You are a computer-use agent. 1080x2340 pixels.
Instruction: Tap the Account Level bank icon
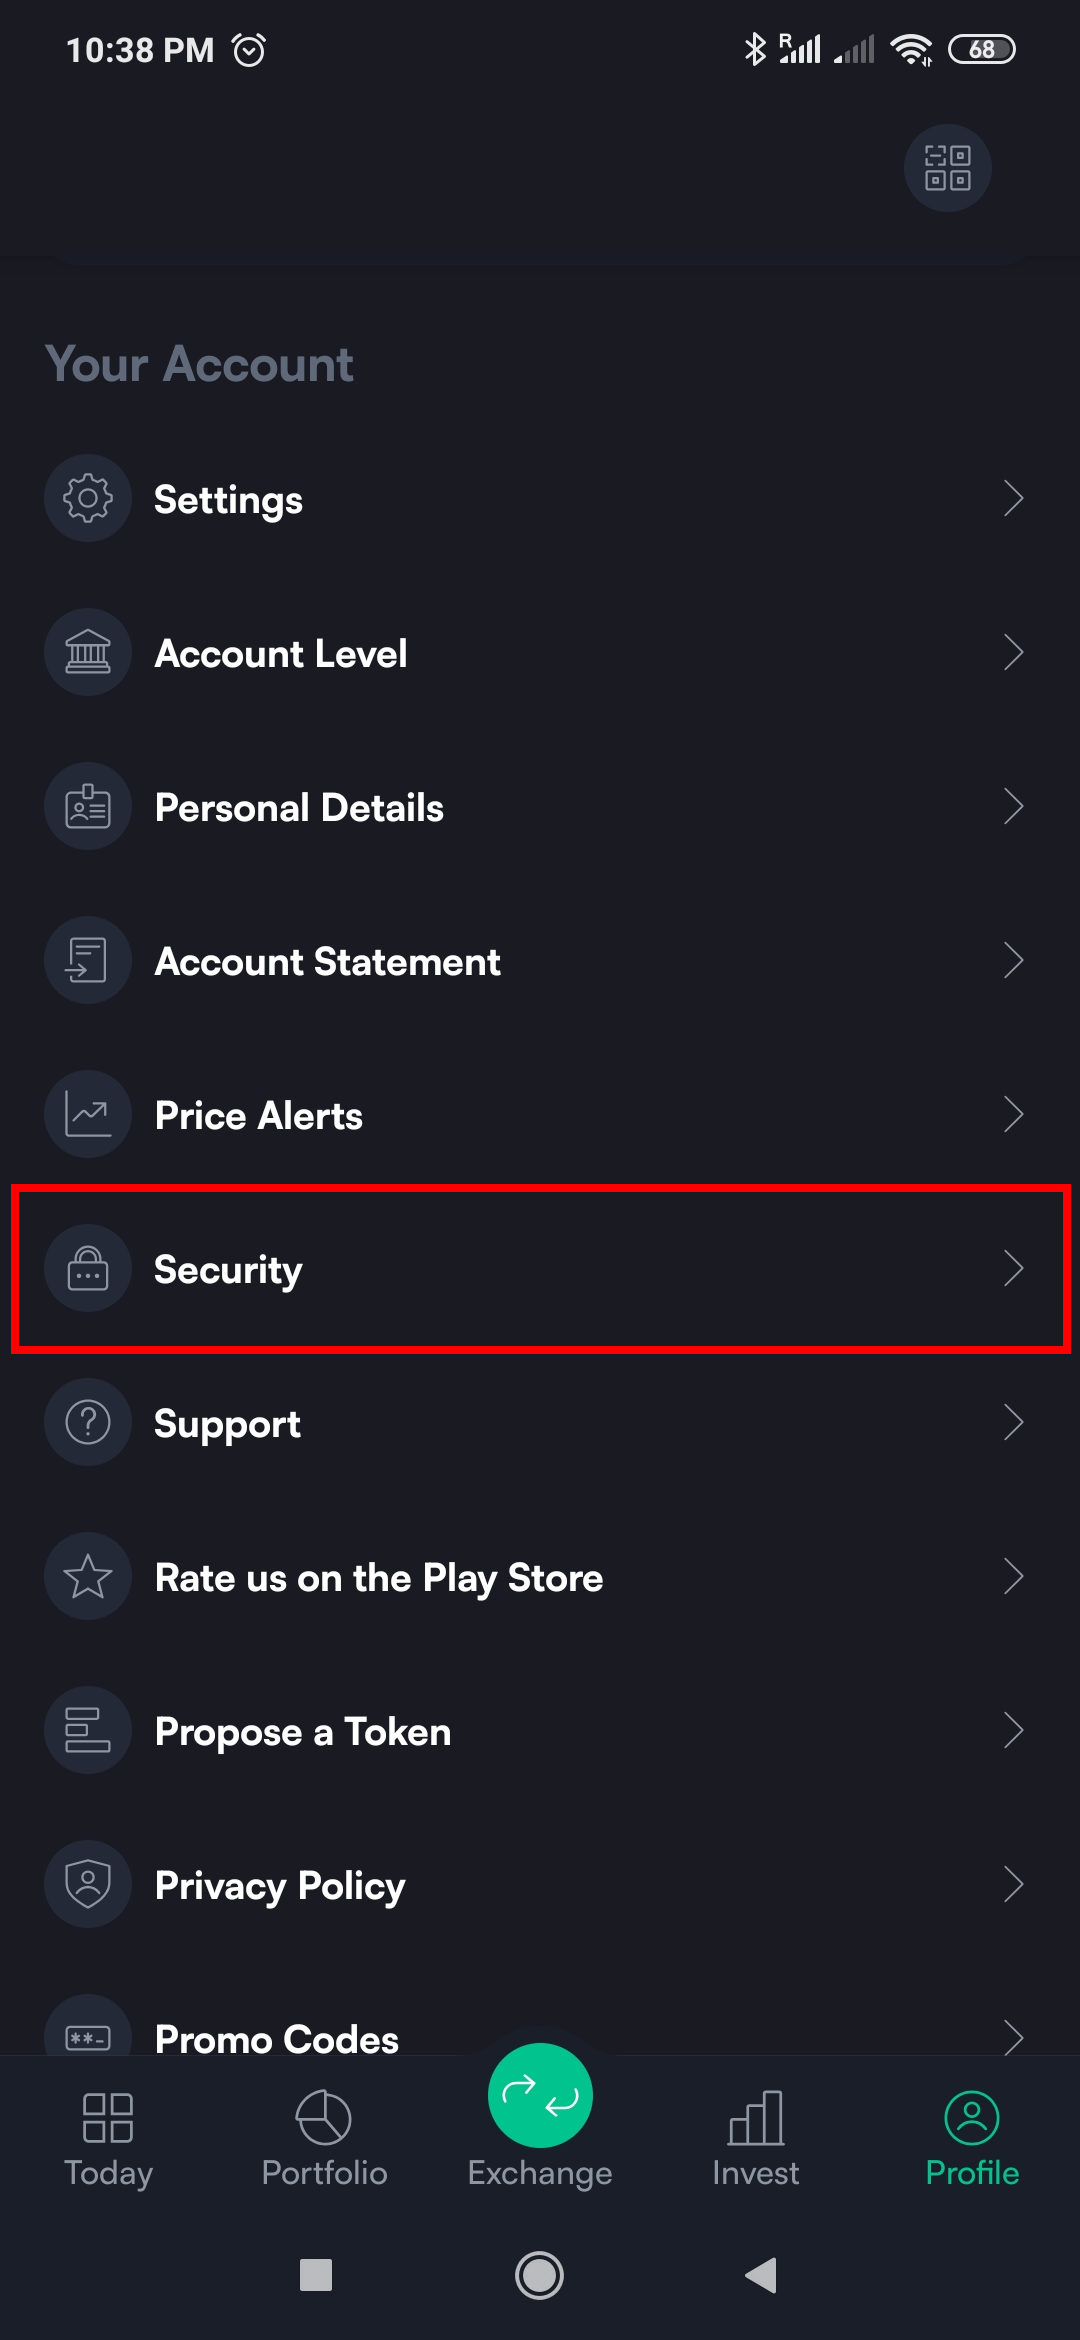(88, 652)
